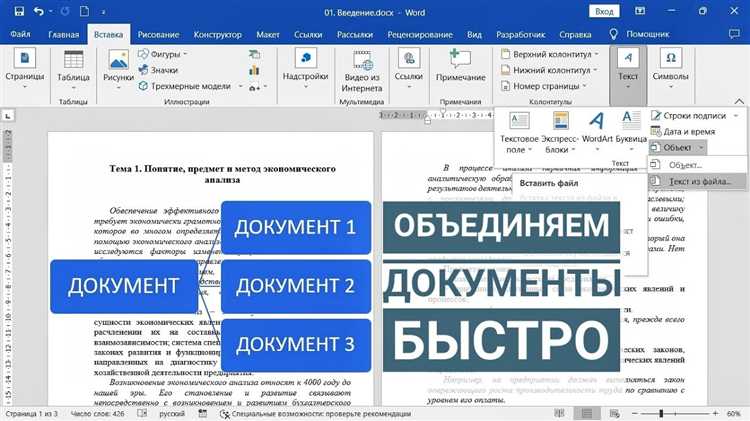This screenshot has height=421, width=750.
Task: Add a Примечание comment
Action: (460, 66)
